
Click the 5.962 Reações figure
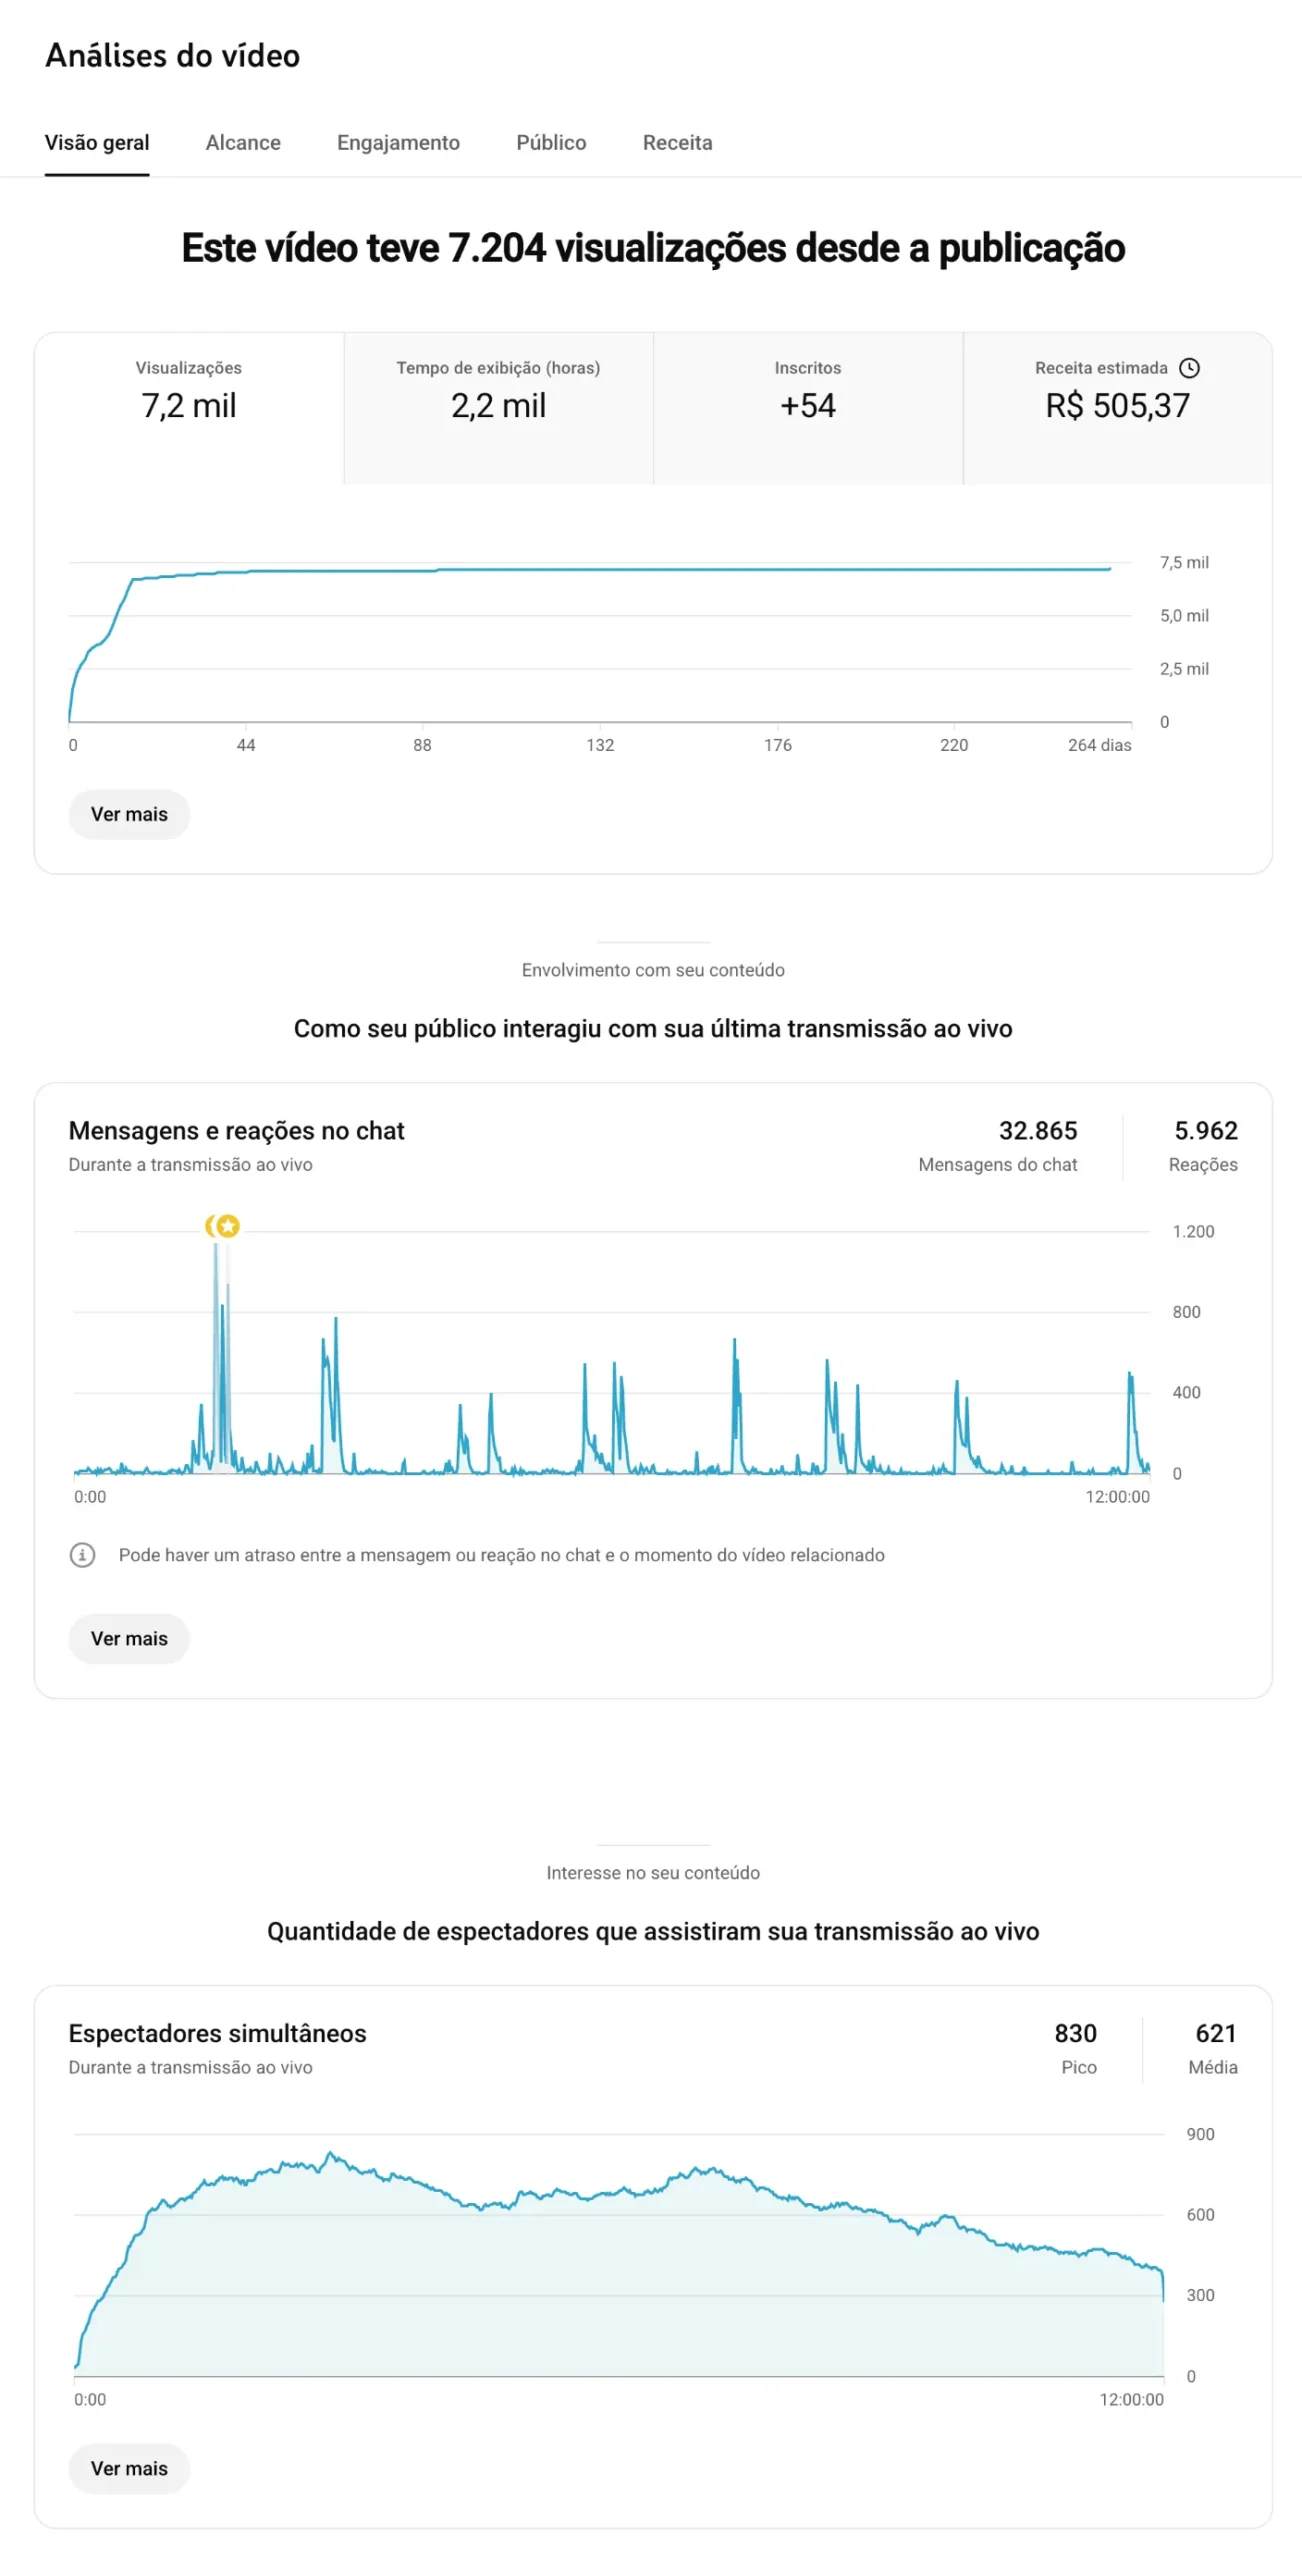[1204, 1146]
